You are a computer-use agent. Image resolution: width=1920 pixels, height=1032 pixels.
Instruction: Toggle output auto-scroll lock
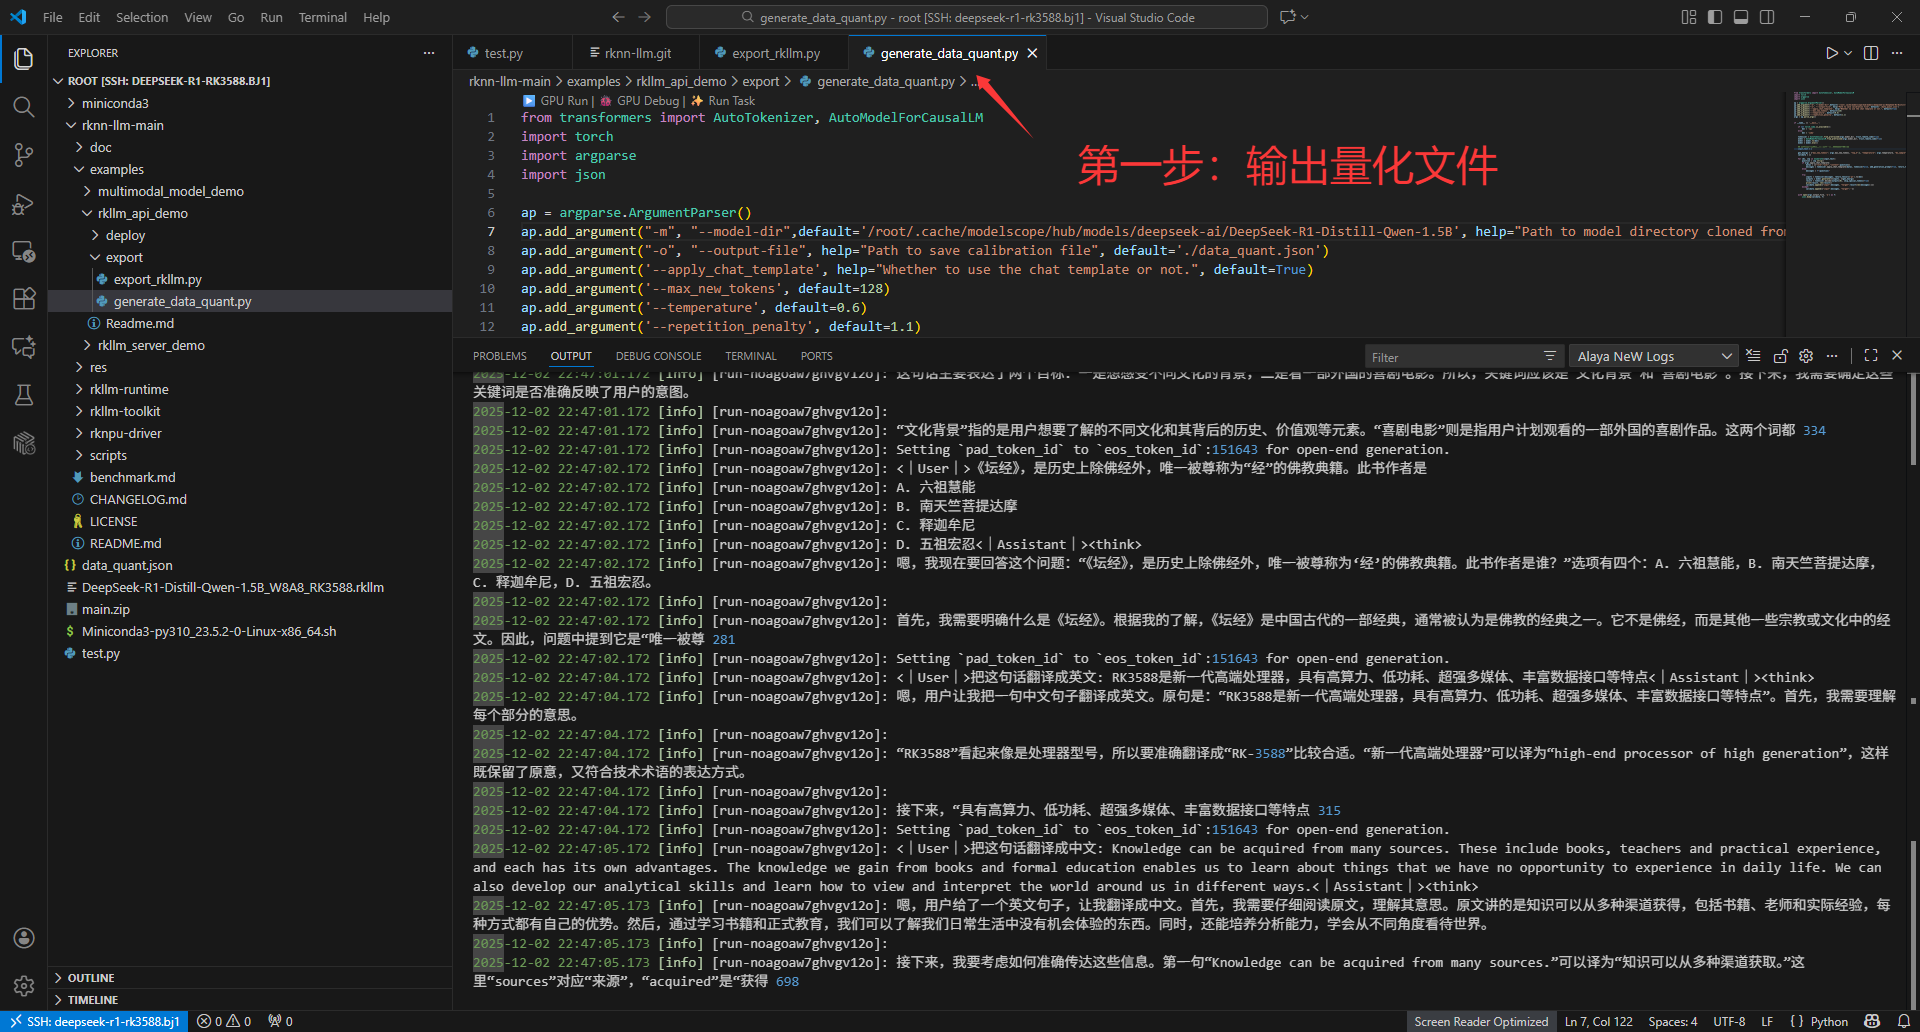point(1780,356)
